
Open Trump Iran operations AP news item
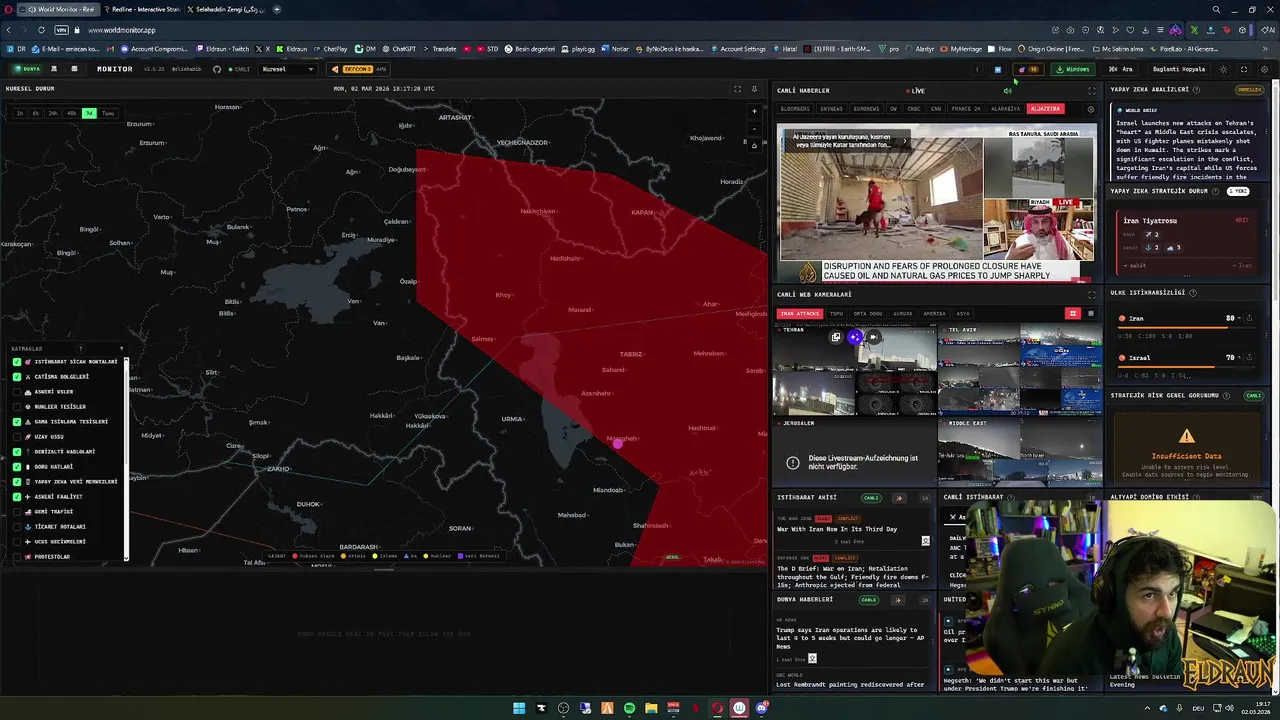click(x=852, y=638)
